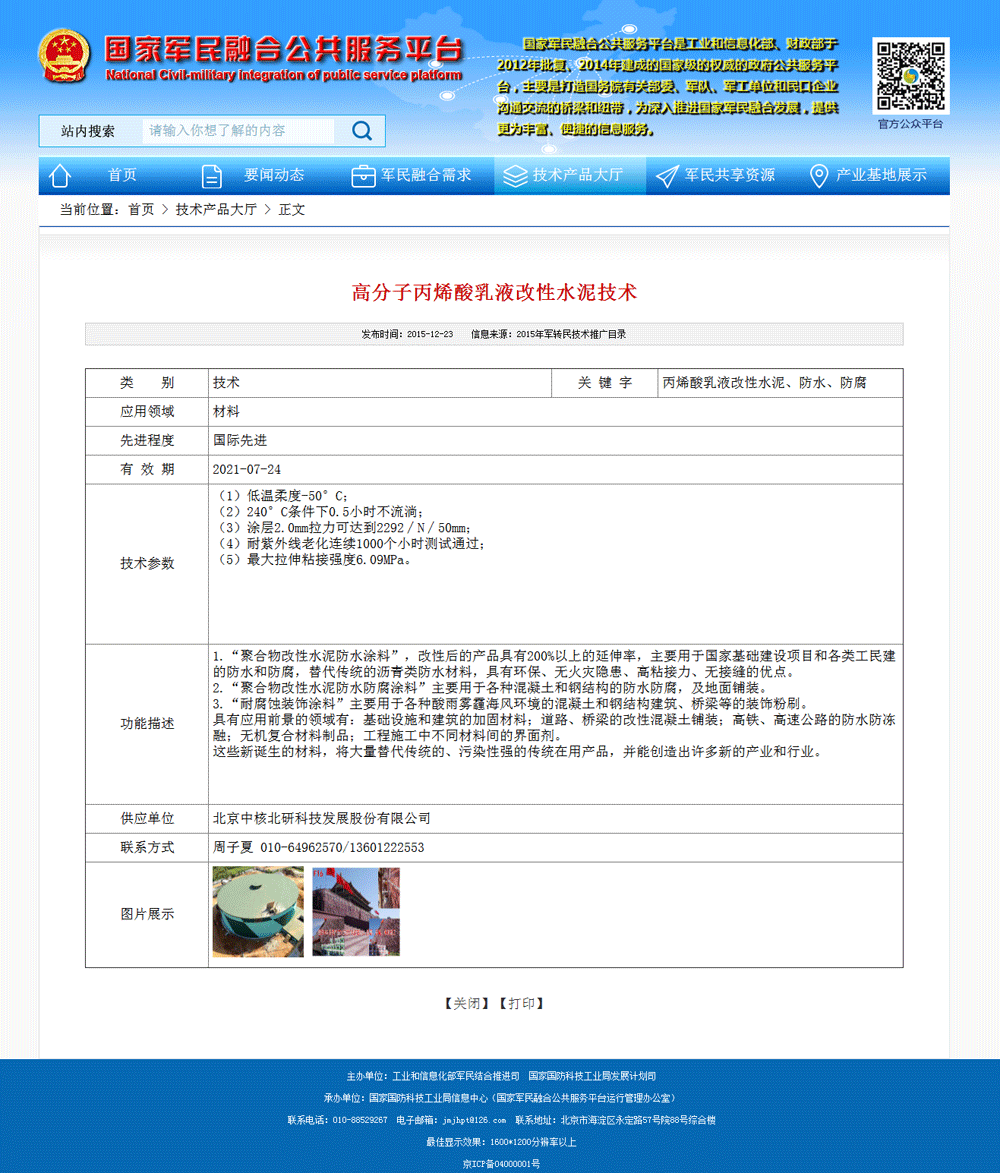Click the 技术产品大厅 breadcrumb link
Viewport: 1000px width, 1173px height.
pyautogui.click(x=216, y=210)
